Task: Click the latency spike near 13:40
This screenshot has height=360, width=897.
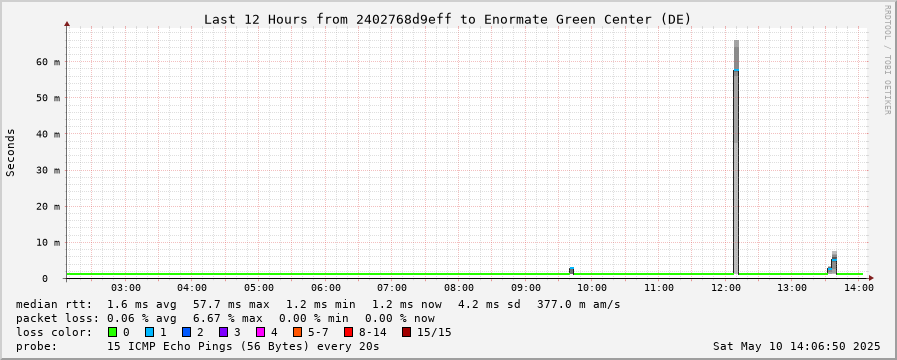Action: point(833,263)
